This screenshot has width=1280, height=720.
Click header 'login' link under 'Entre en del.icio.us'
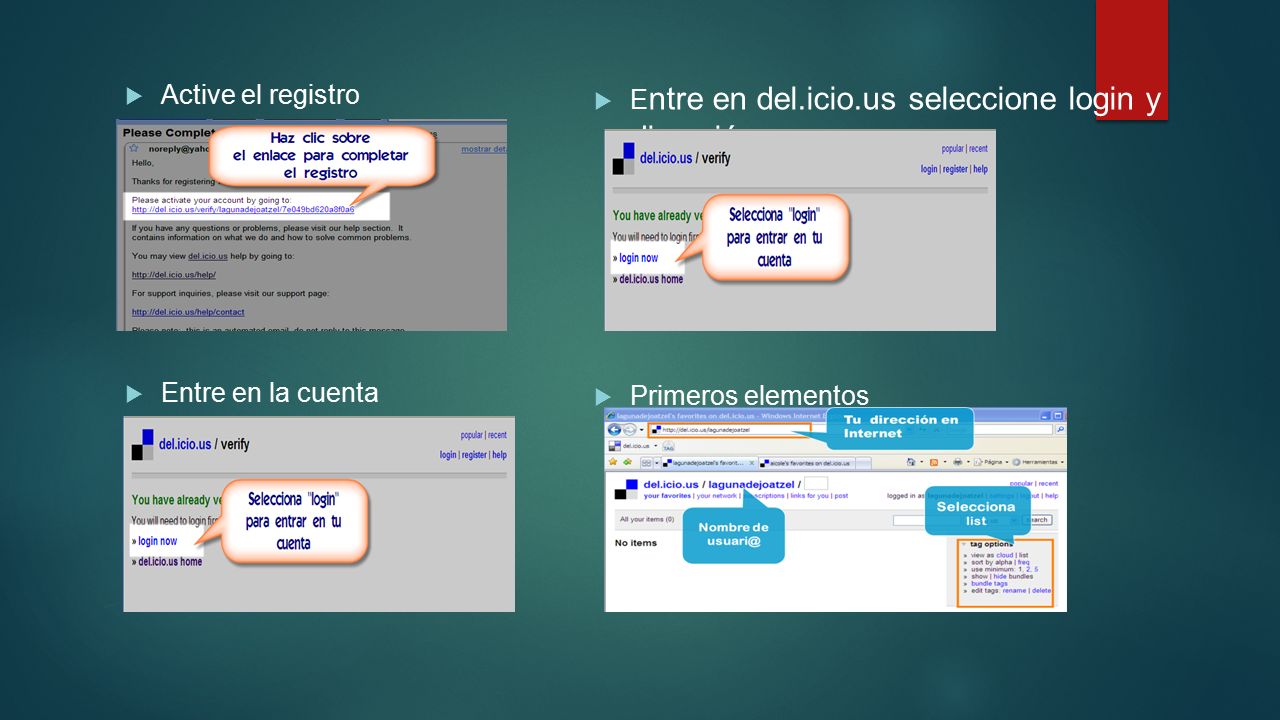pyautogui.click(x=929, y=169)
